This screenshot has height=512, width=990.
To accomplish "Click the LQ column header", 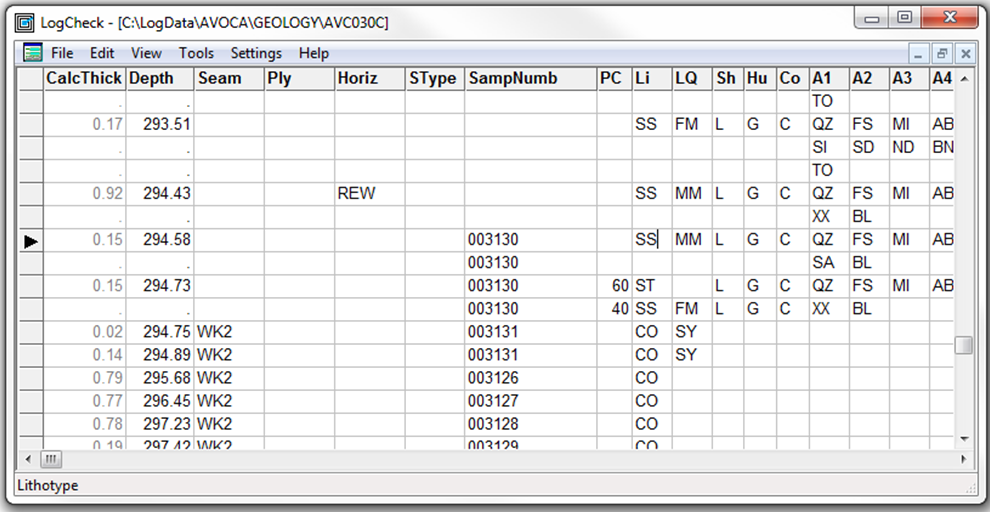I will (692, 78).
